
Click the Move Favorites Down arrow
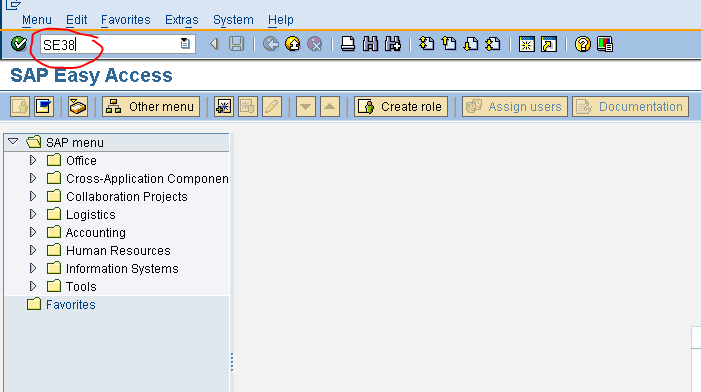[306, 106]
